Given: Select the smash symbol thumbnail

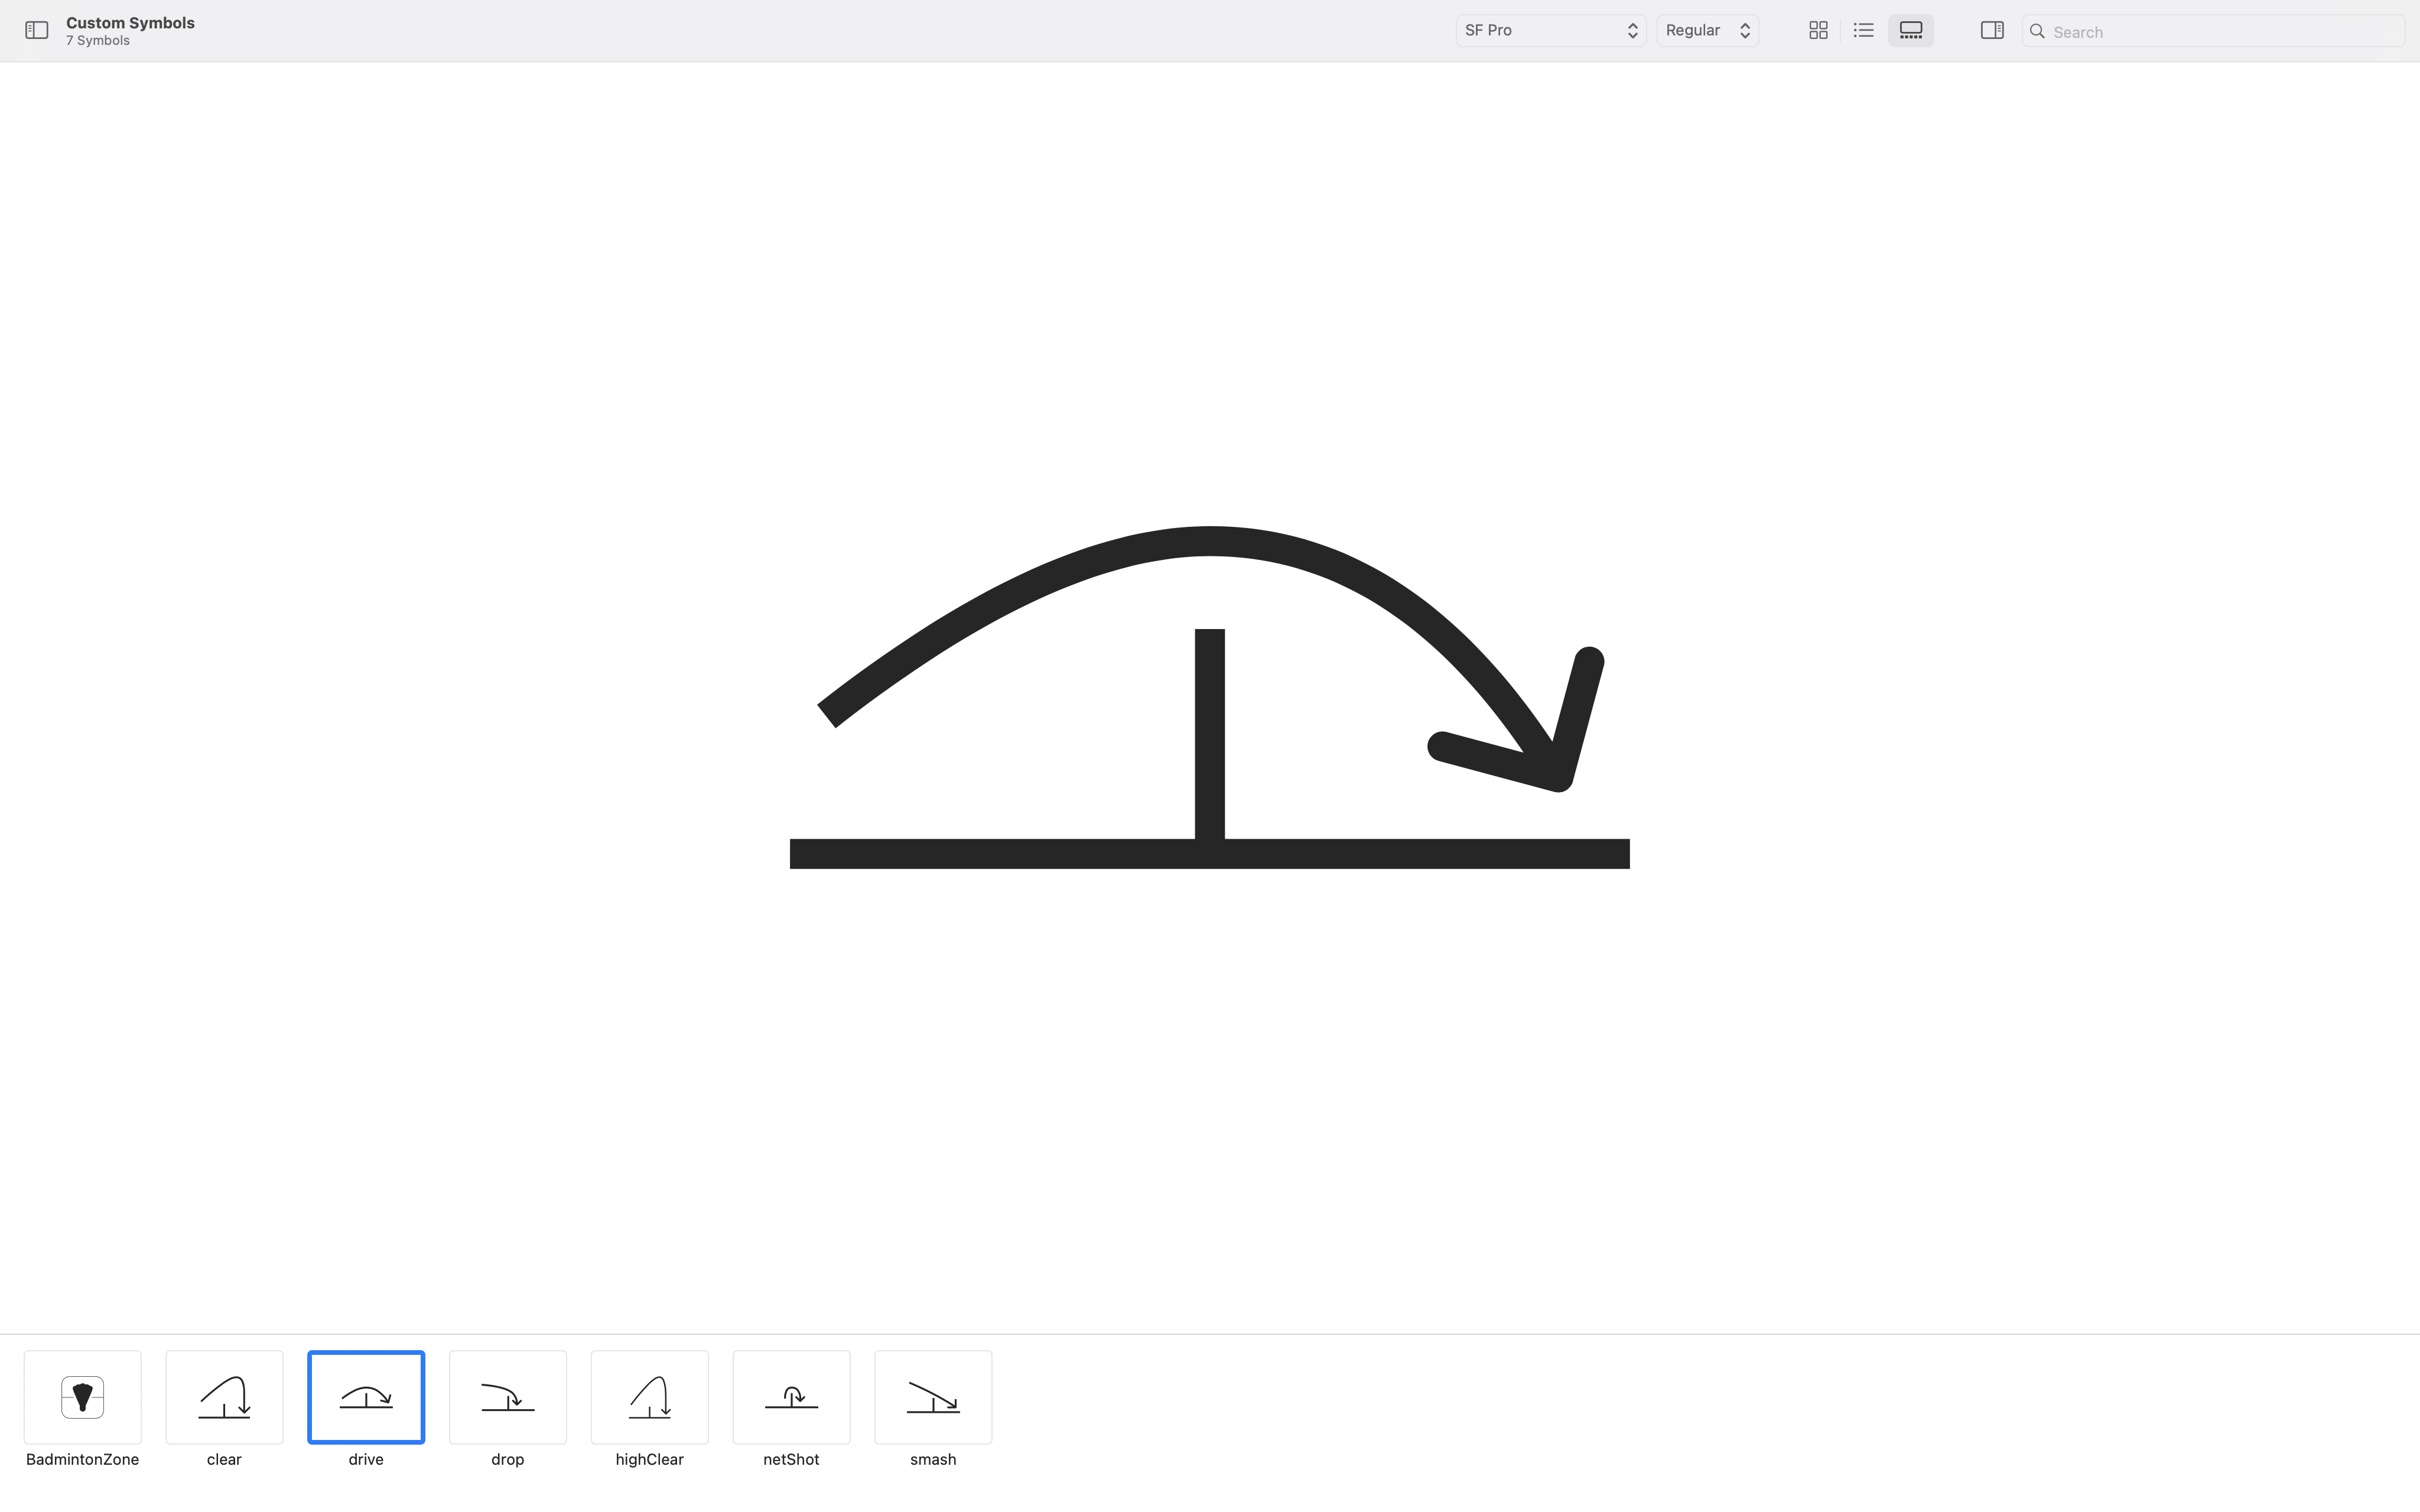Looking at the screenshot, I should tap(933, 1397).
